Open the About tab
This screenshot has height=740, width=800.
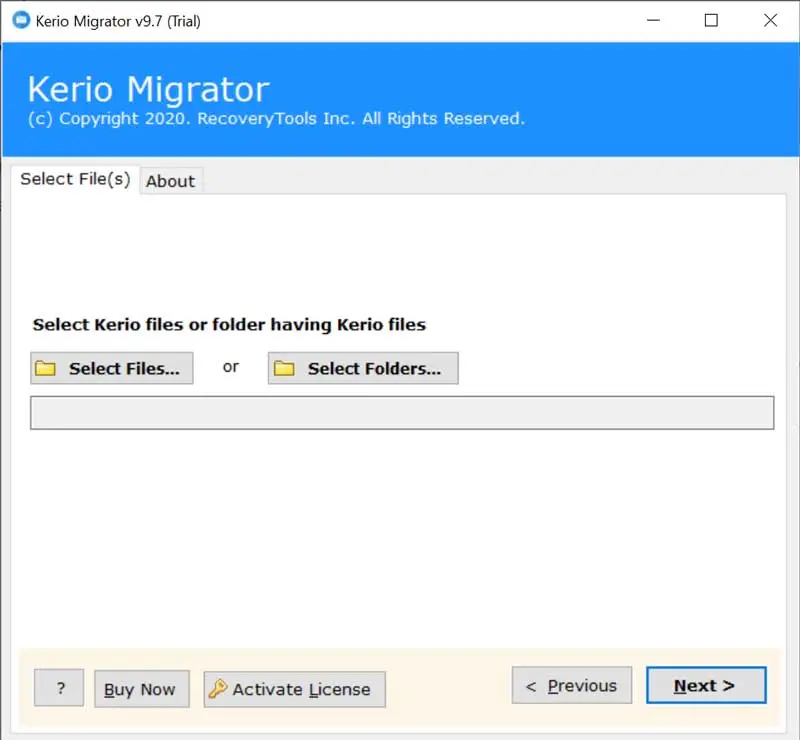point(170,181)
